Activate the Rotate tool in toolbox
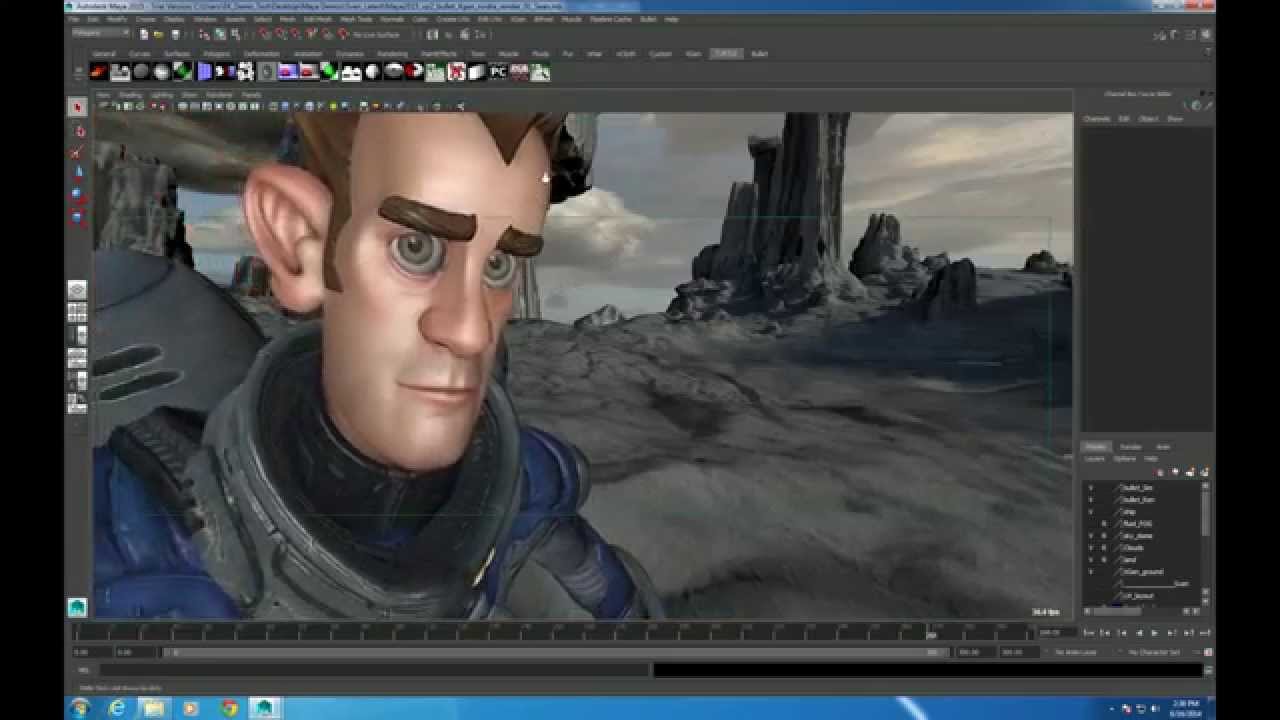1280x720 pixels. [77, 194]
